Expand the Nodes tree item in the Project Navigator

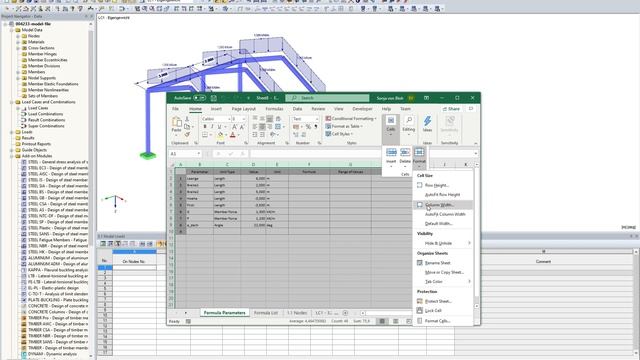click(x=18, y=36)
